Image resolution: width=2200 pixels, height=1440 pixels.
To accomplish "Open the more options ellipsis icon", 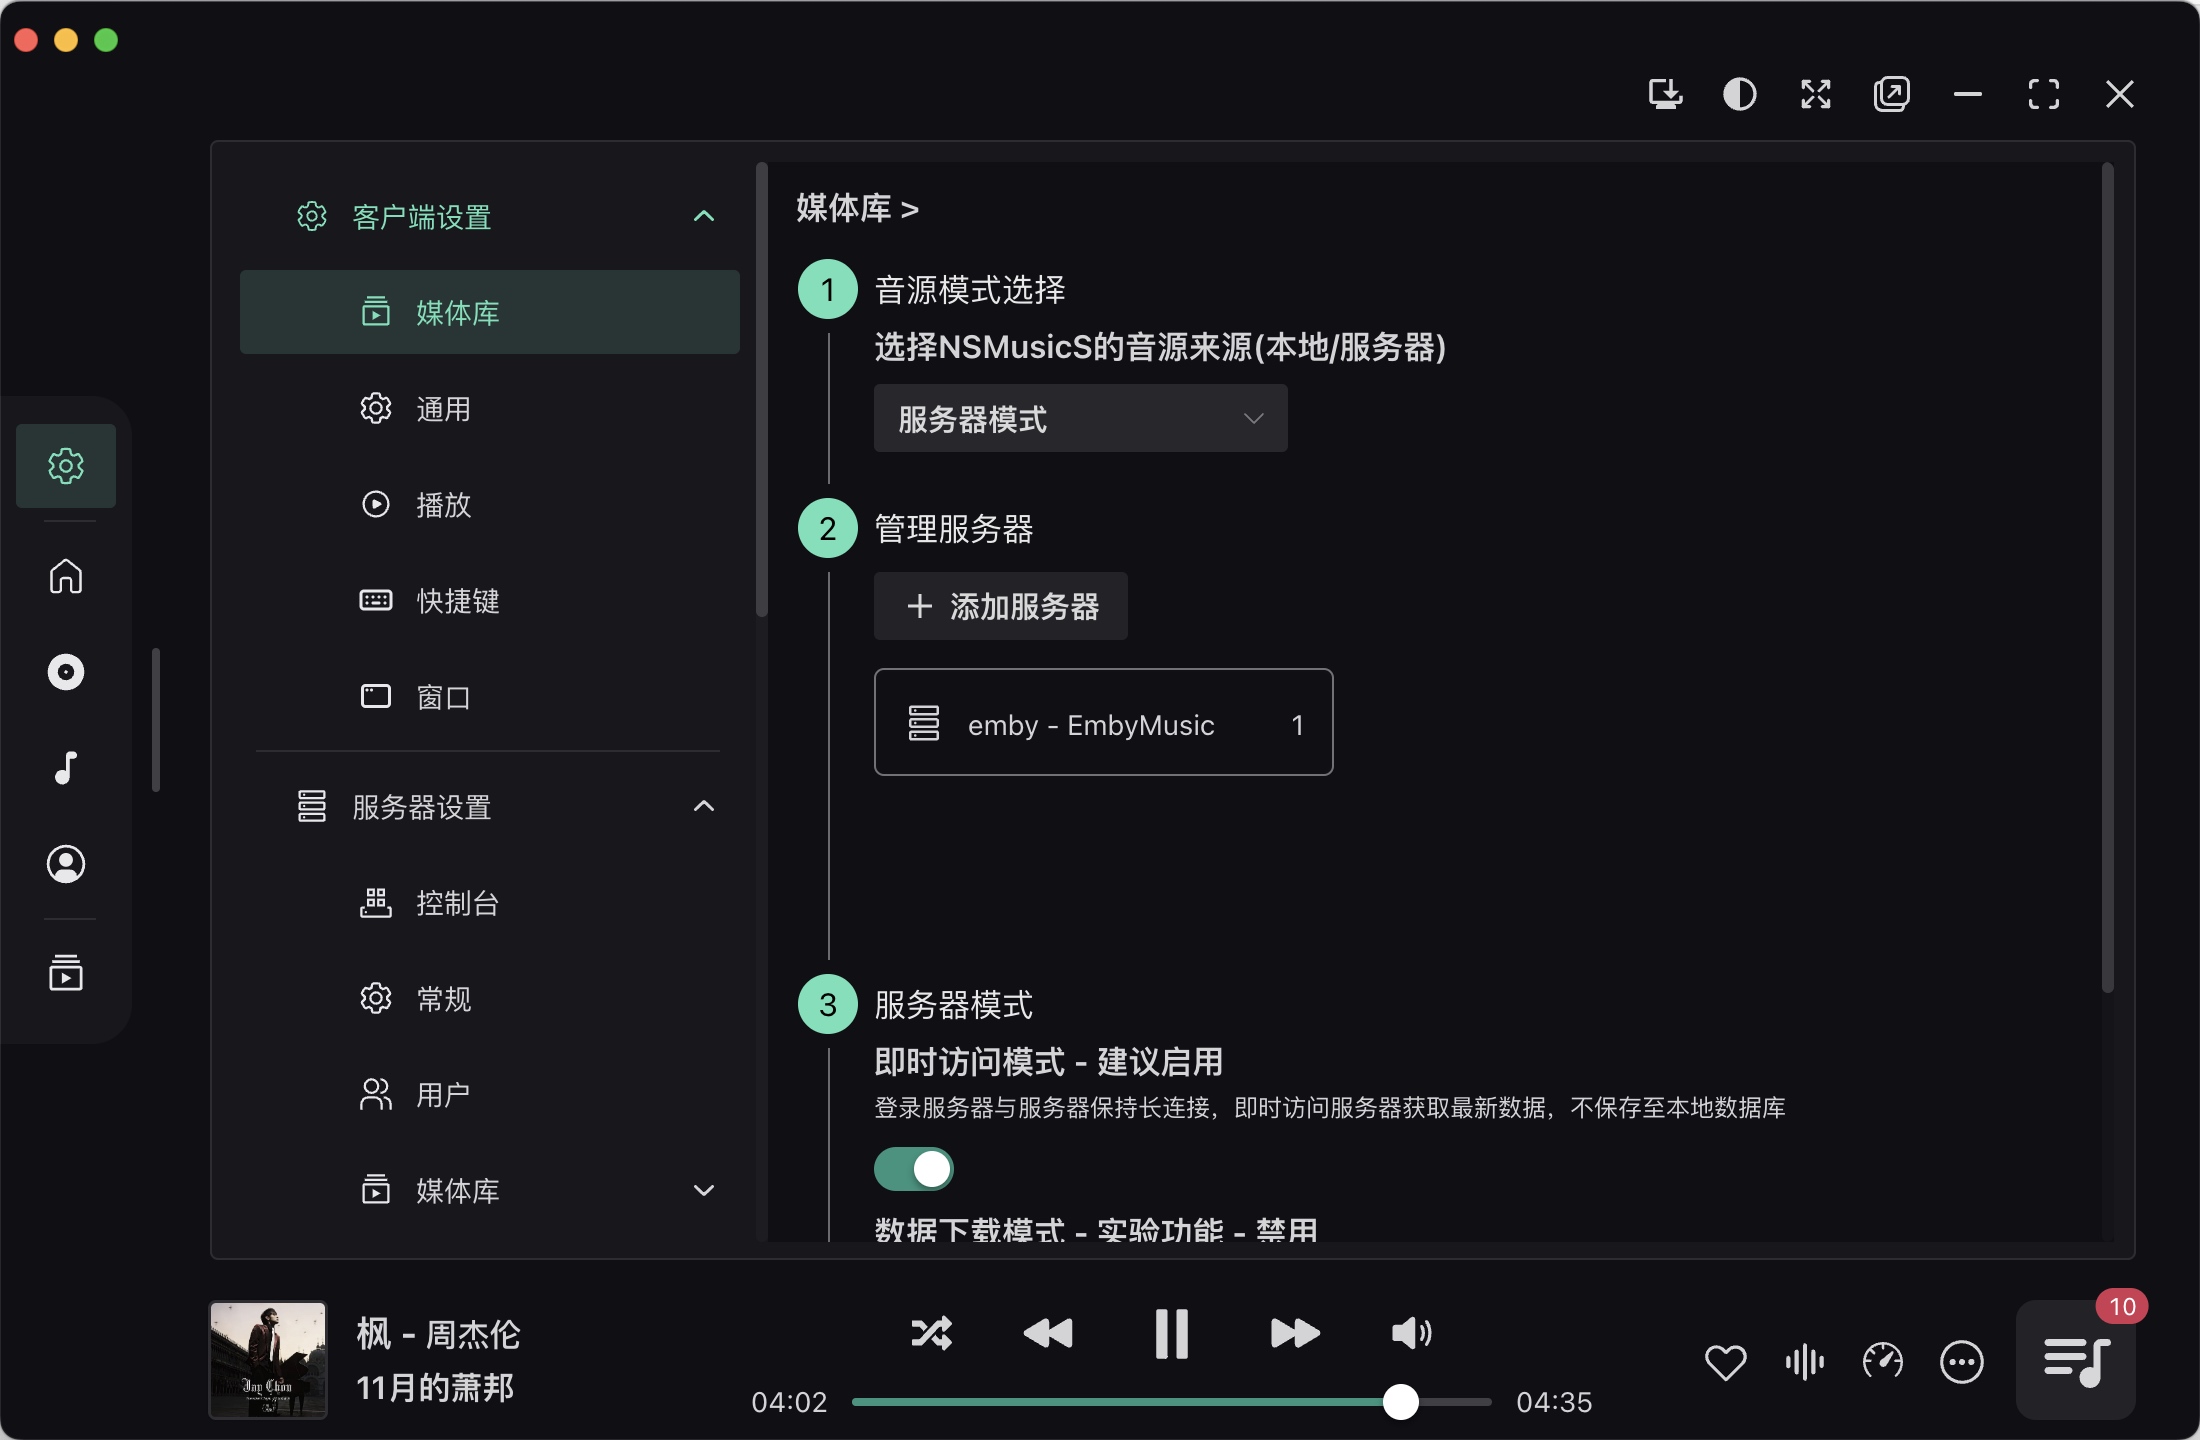I will point(1962,1362).
